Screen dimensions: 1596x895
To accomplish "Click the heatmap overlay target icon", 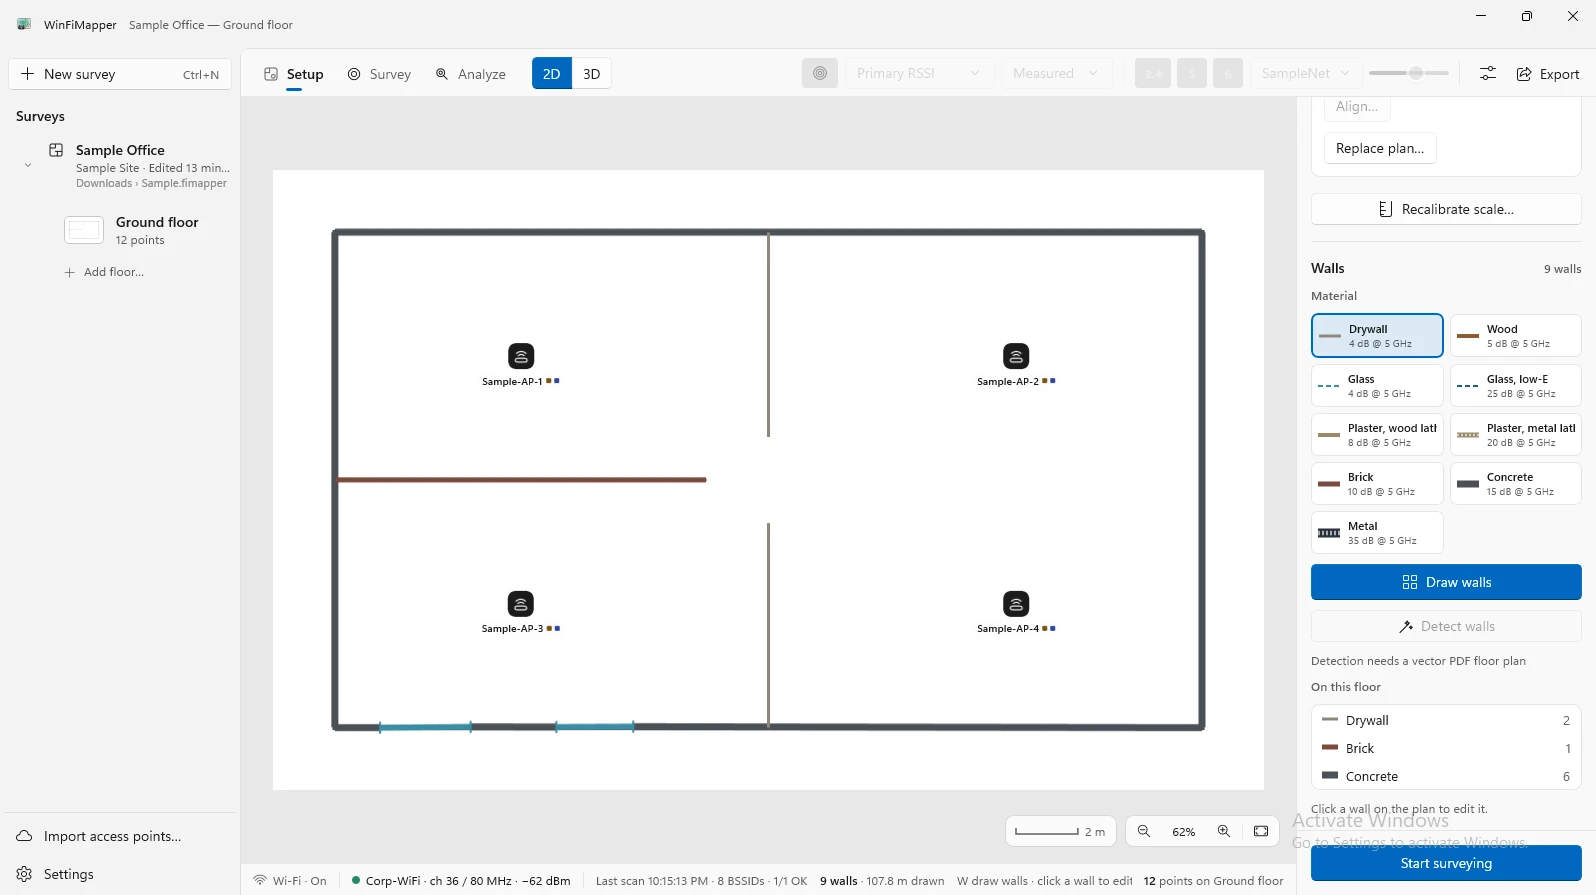I will (x=820, y=73).
